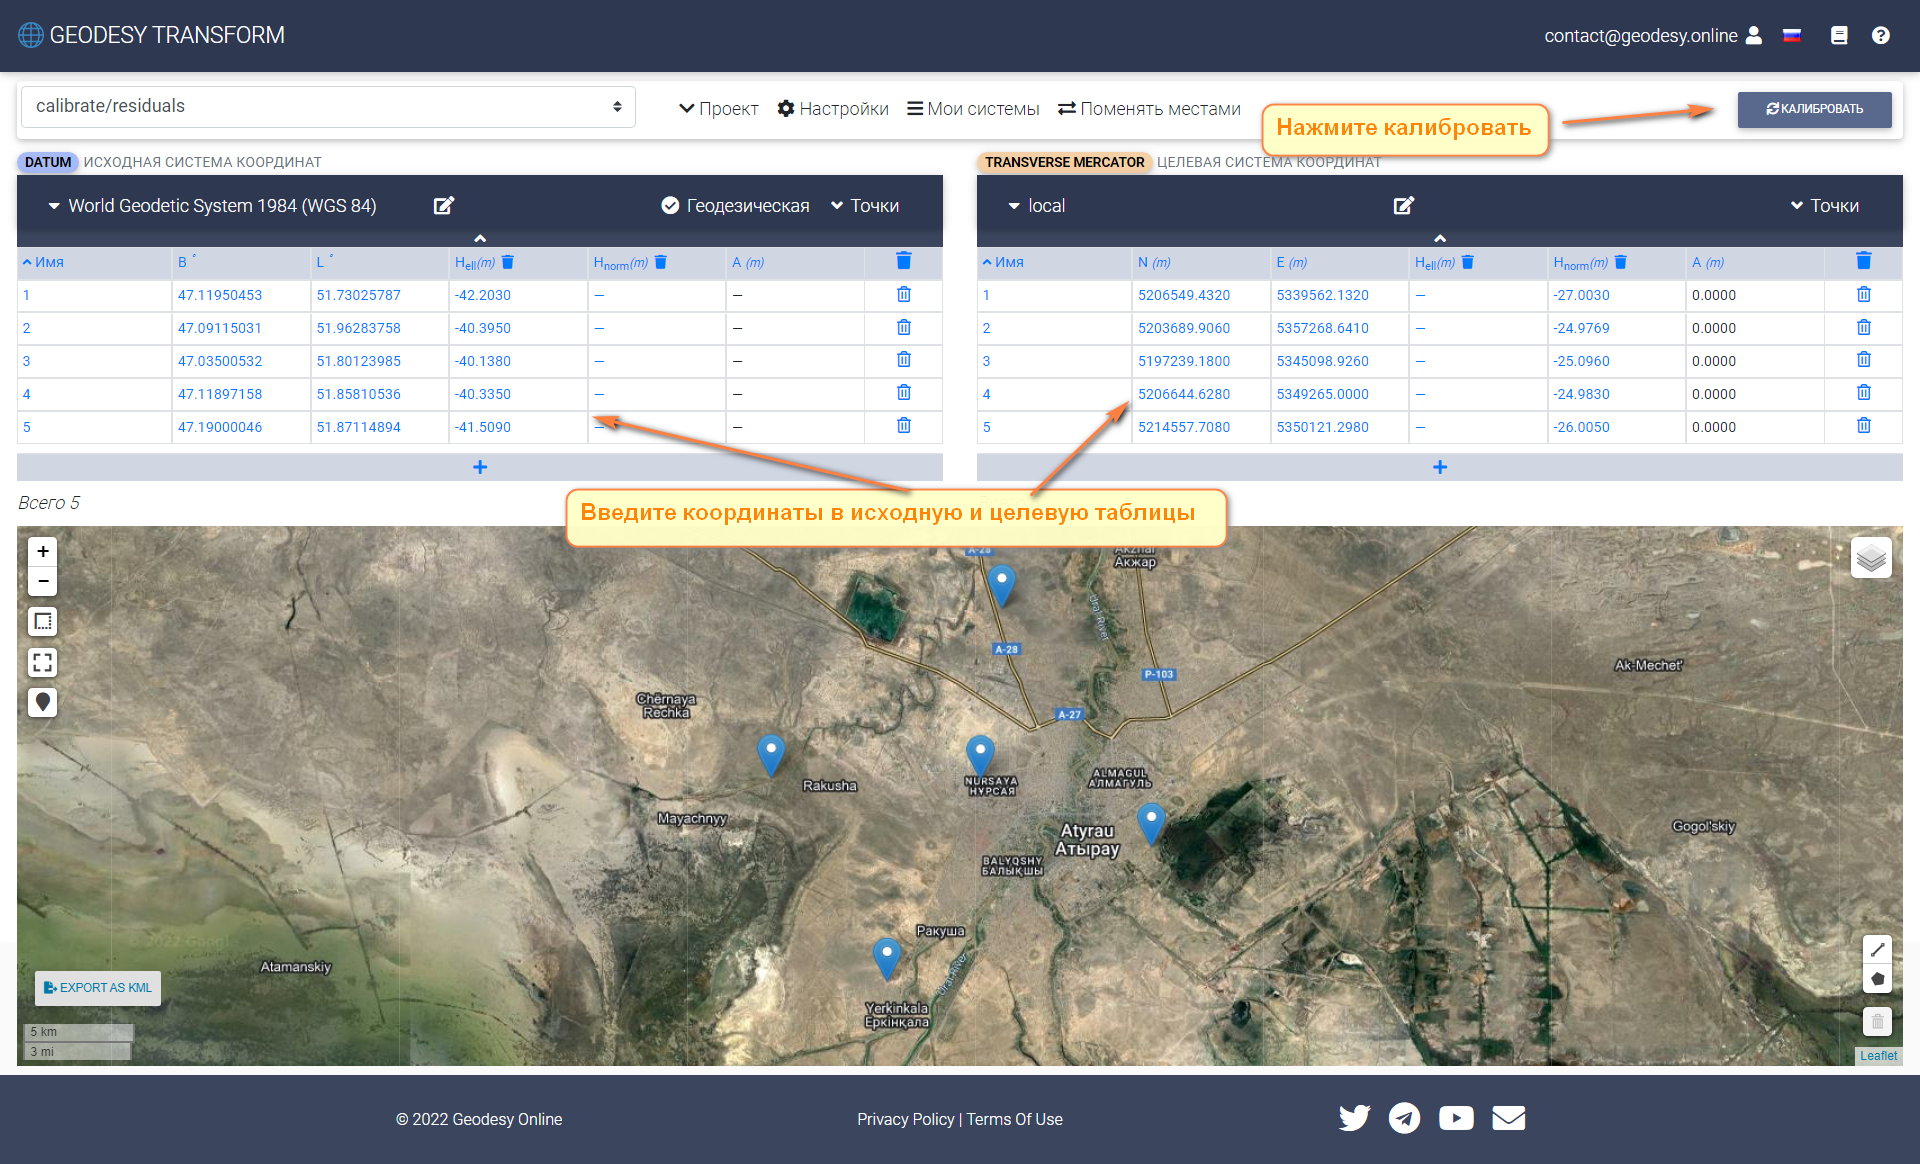Image resolution: width=1920 pixels, height=1164 pixels.
Task: Open the Privacy Policy link
Action: tap(905, 1119)
